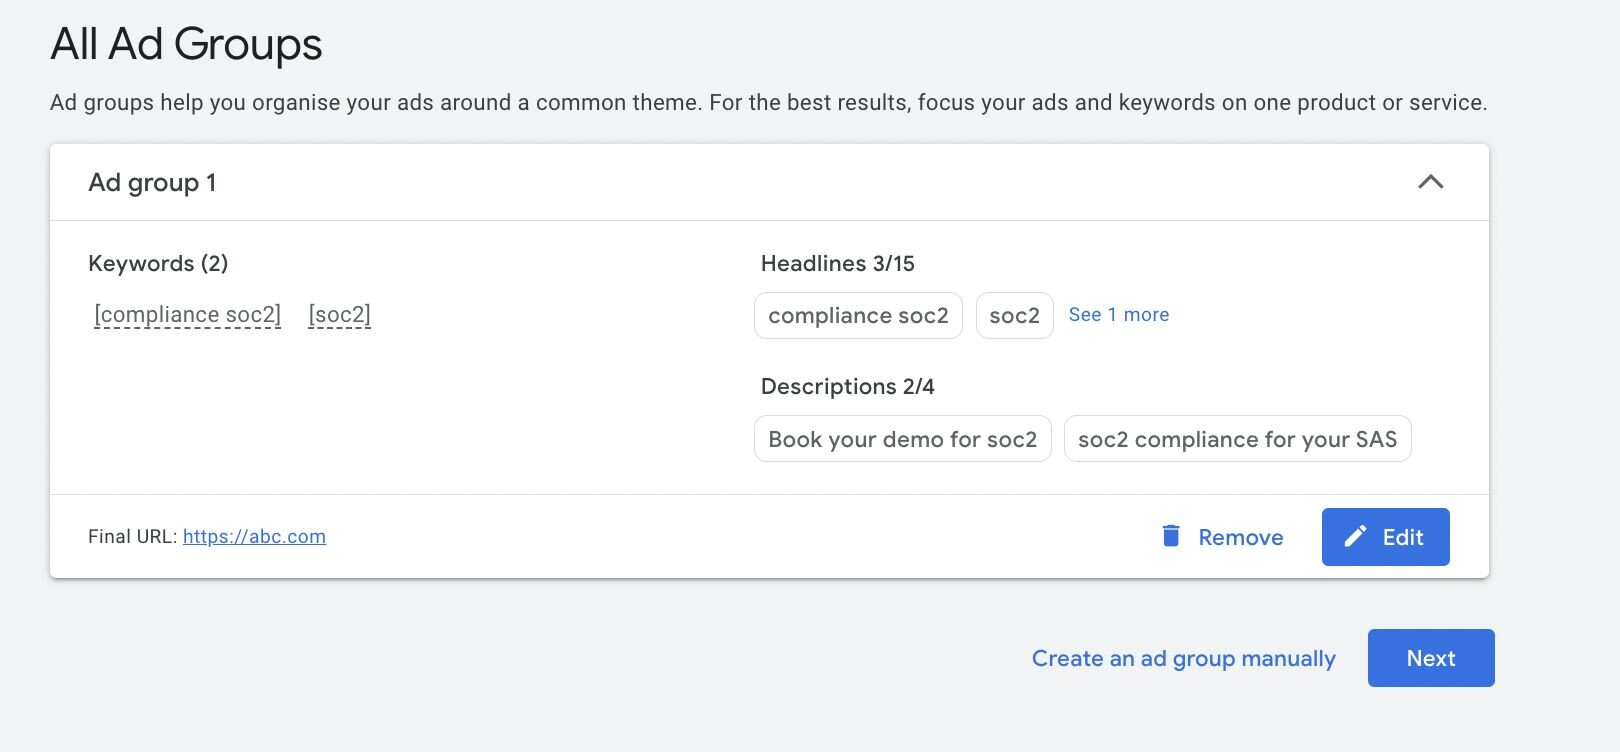Image resolution: width=1620 pixels, height=752 pixels.
Task: Click the Descriptions 2/4 label
Action: tap(848, 386)
